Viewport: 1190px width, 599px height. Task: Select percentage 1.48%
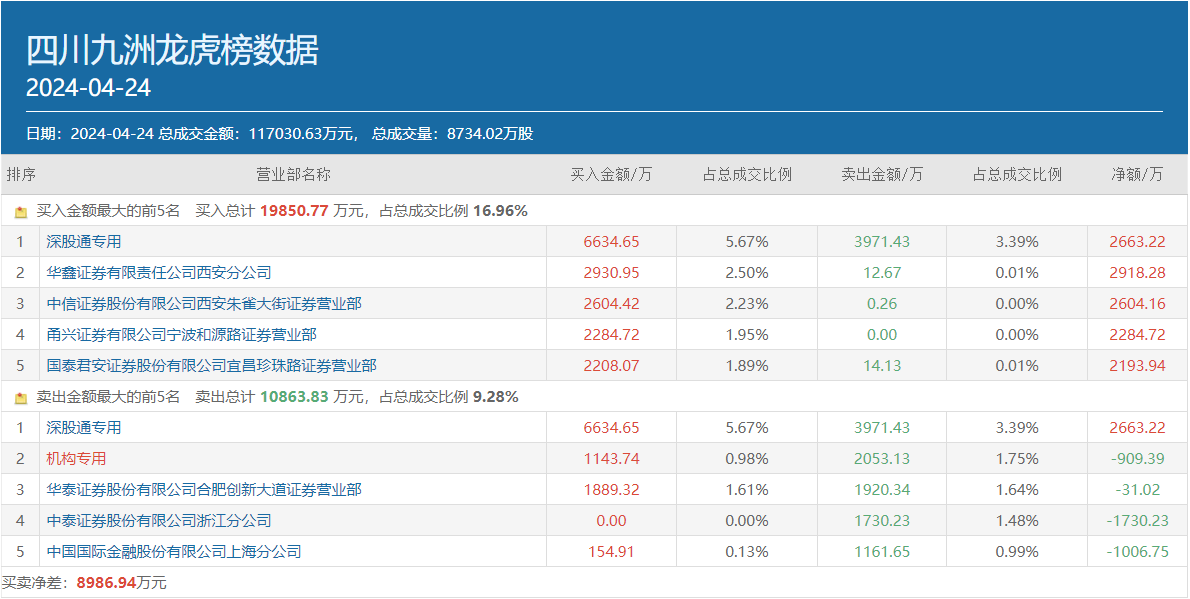1017,521
